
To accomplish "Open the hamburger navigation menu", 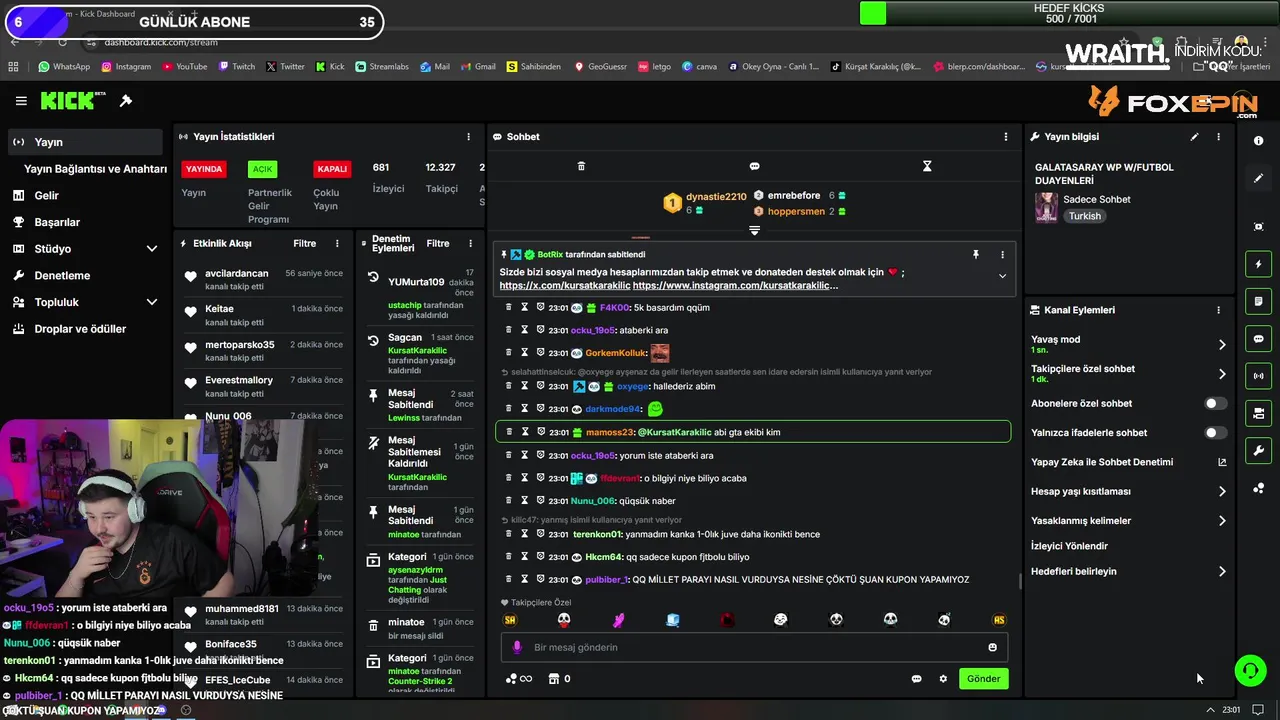I will (x=21, y=101).
